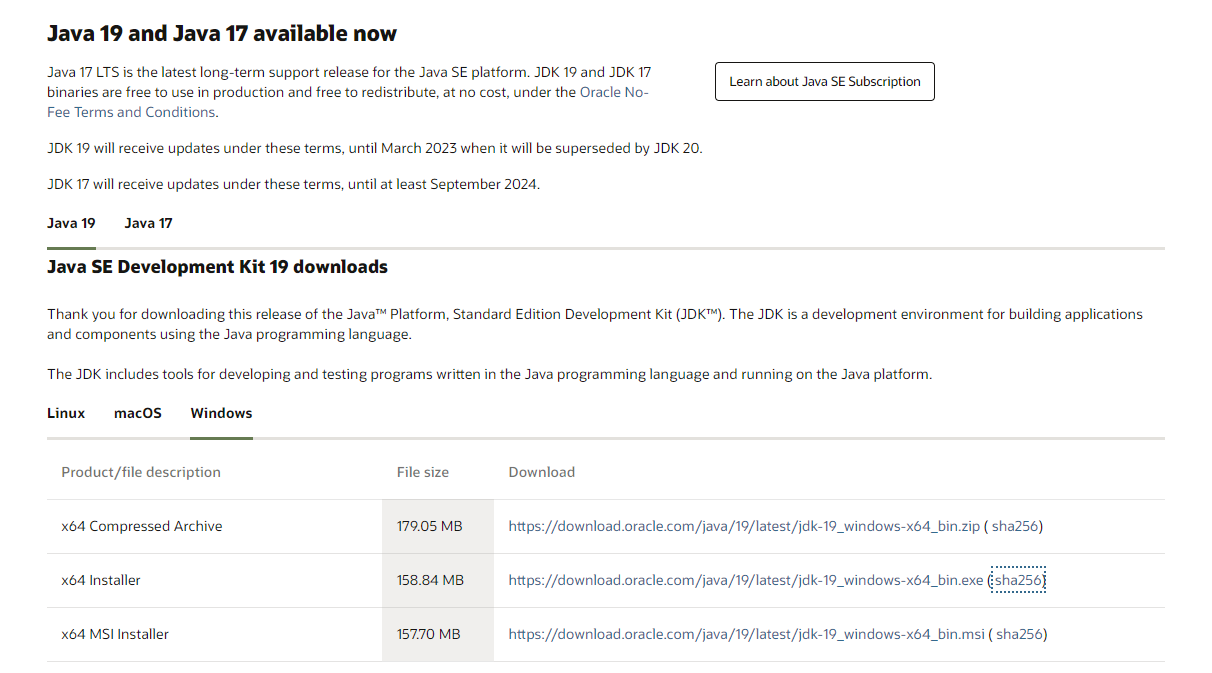
Task: Click the Java 19 and Java 17 available now heading
Action: (x=222, y=33)
